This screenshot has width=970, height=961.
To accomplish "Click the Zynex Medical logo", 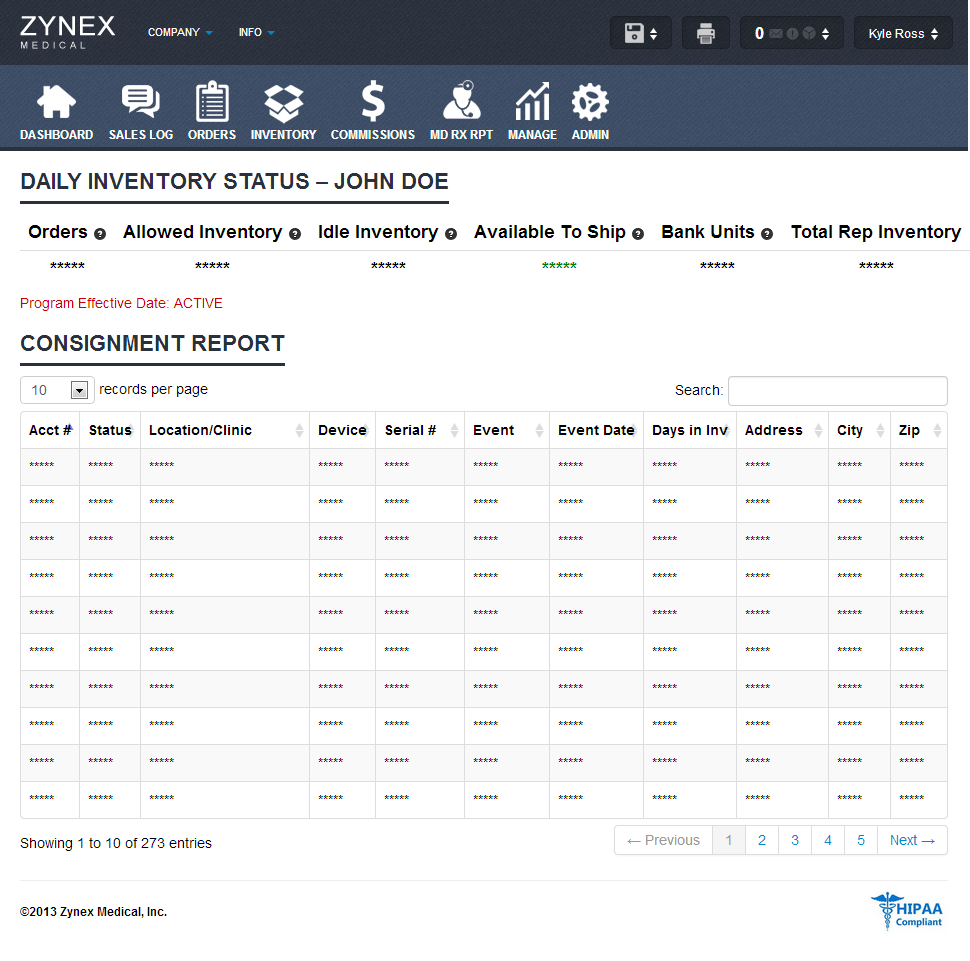I will [67, 32].
